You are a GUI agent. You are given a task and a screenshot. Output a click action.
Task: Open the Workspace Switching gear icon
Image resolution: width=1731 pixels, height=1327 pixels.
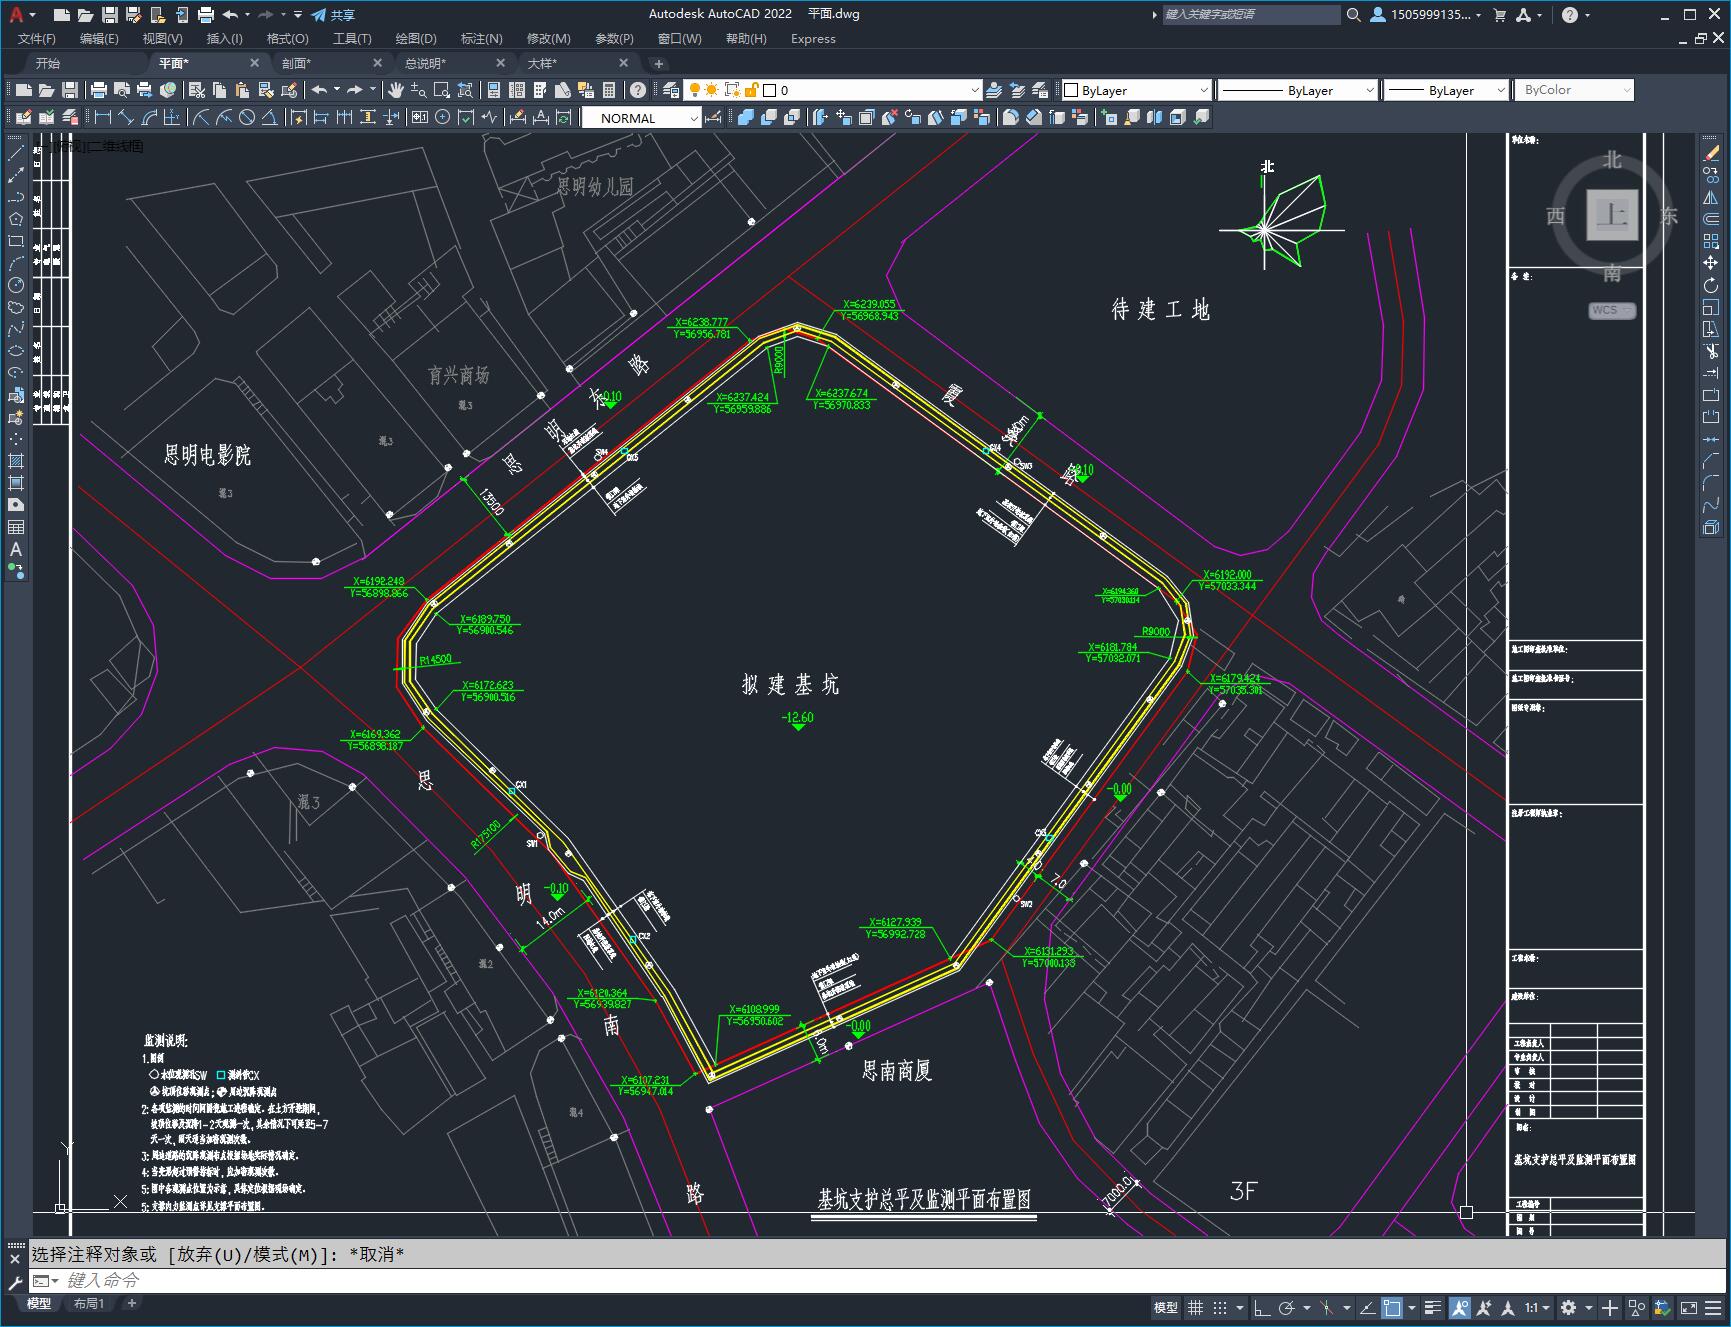[x=1569, y=1307]
